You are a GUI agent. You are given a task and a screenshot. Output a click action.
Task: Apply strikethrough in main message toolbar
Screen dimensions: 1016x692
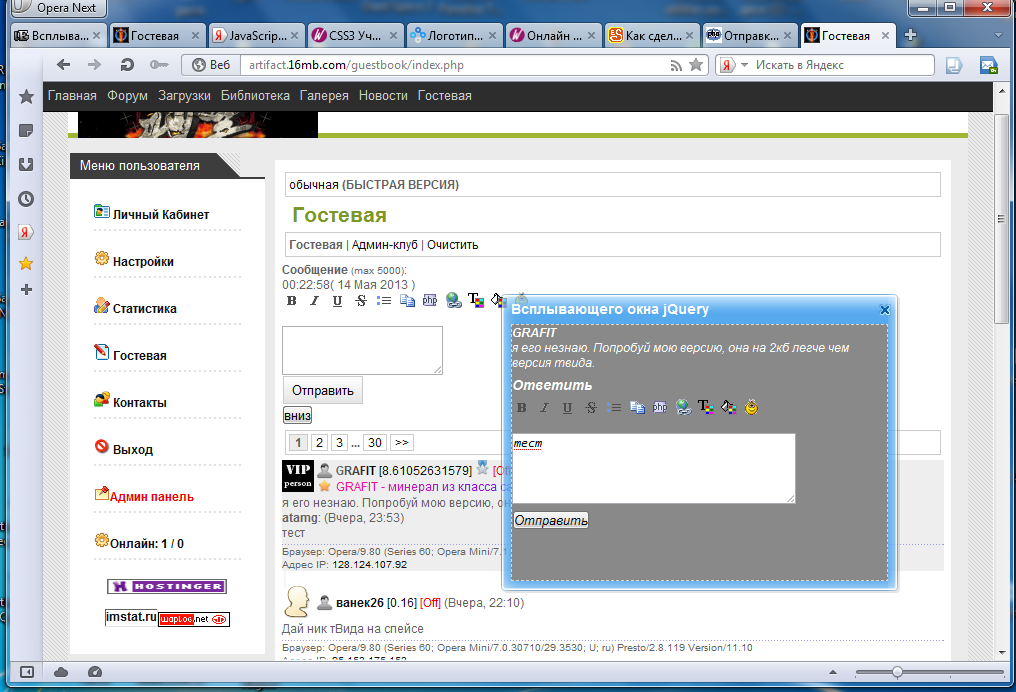(x=361, y=301)
